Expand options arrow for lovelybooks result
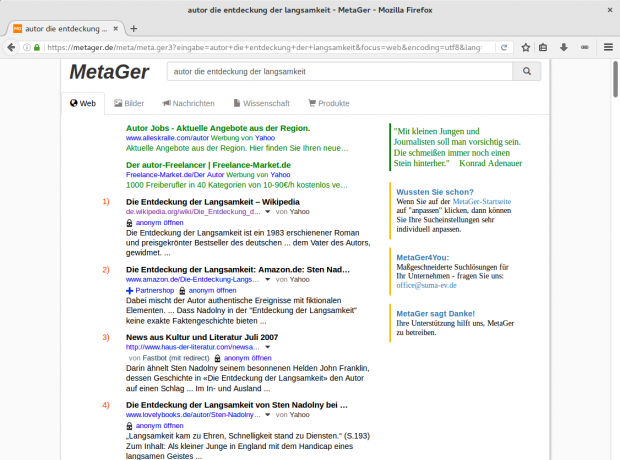This screenshot has width=620, height=460. 268,415
